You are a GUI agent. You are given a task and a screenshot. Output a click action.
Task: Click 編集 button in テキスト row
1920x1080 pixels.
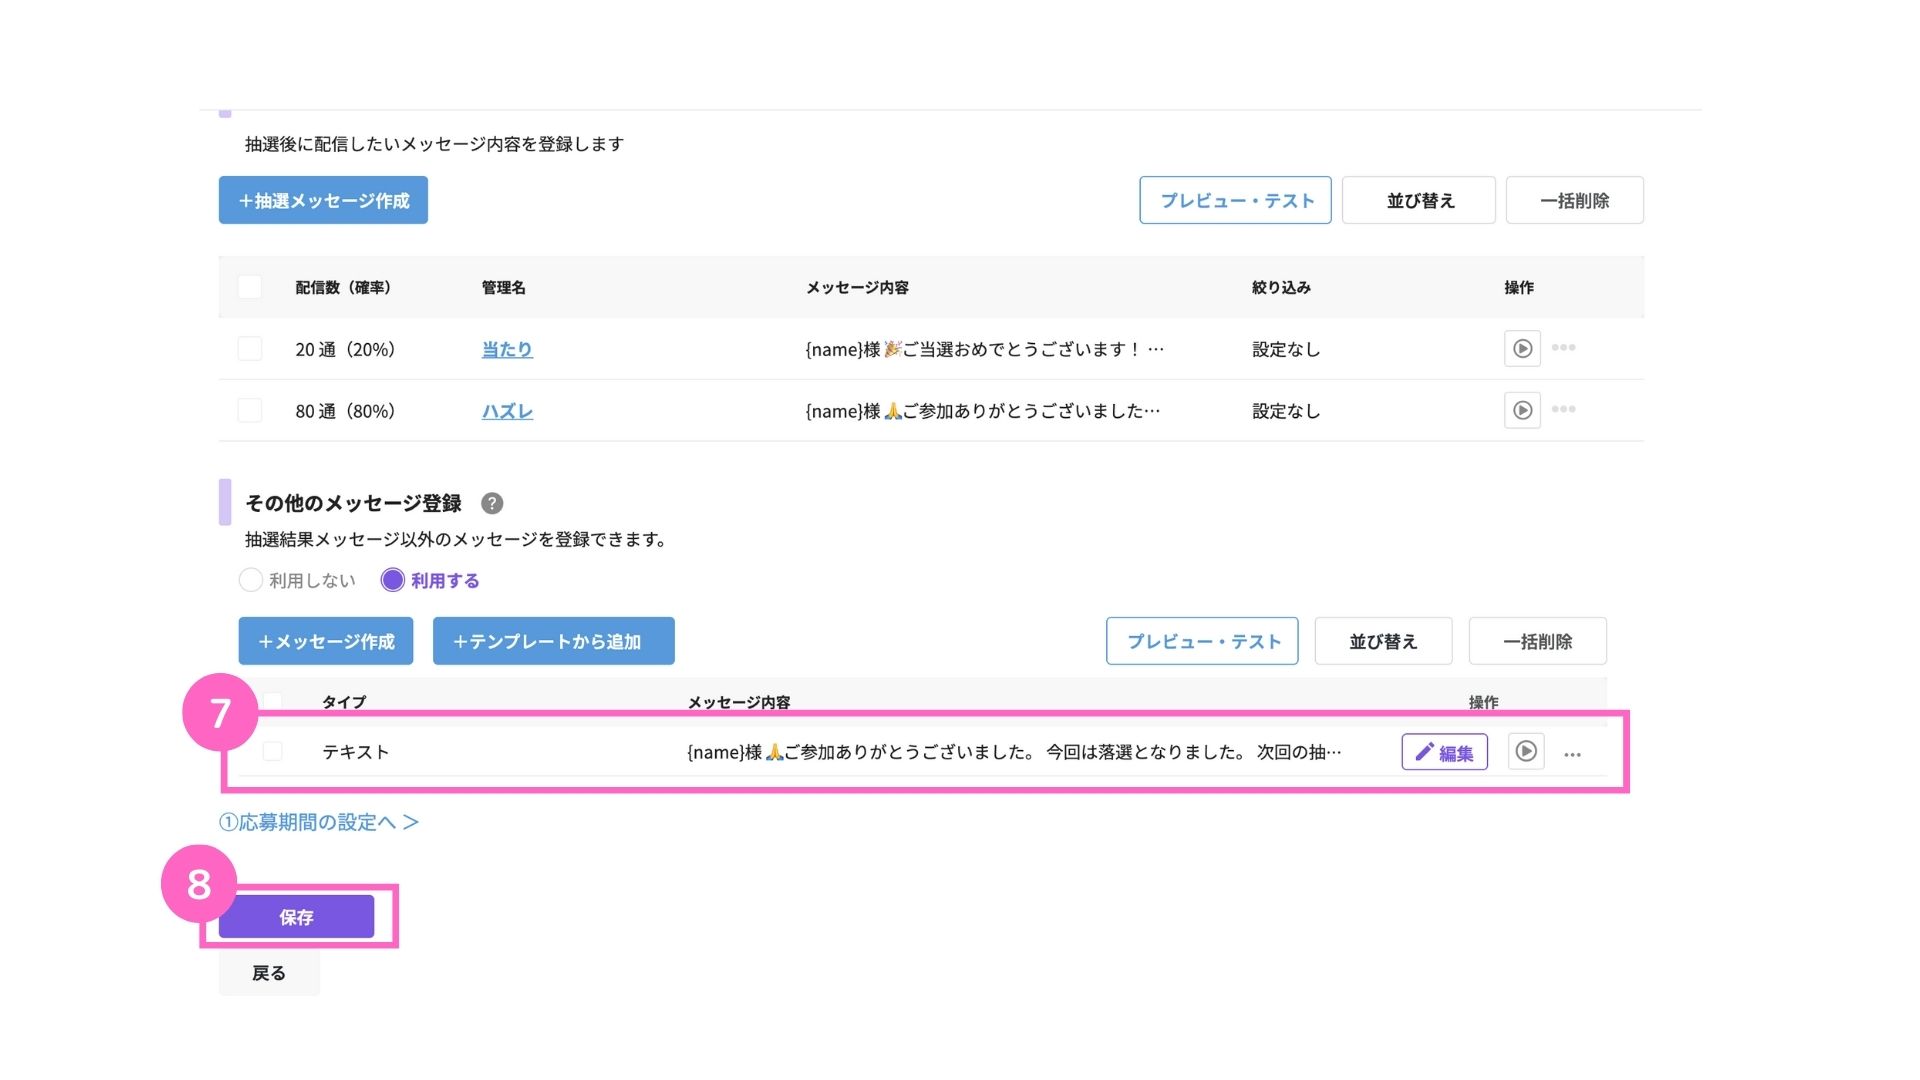[1445, 752]
